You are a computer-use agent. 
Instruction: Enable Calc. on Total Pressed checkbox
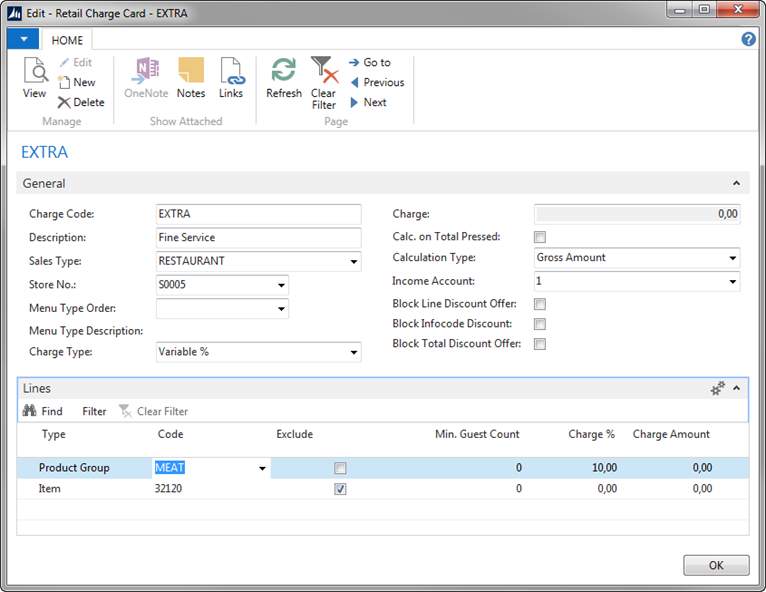coord(540,237)
